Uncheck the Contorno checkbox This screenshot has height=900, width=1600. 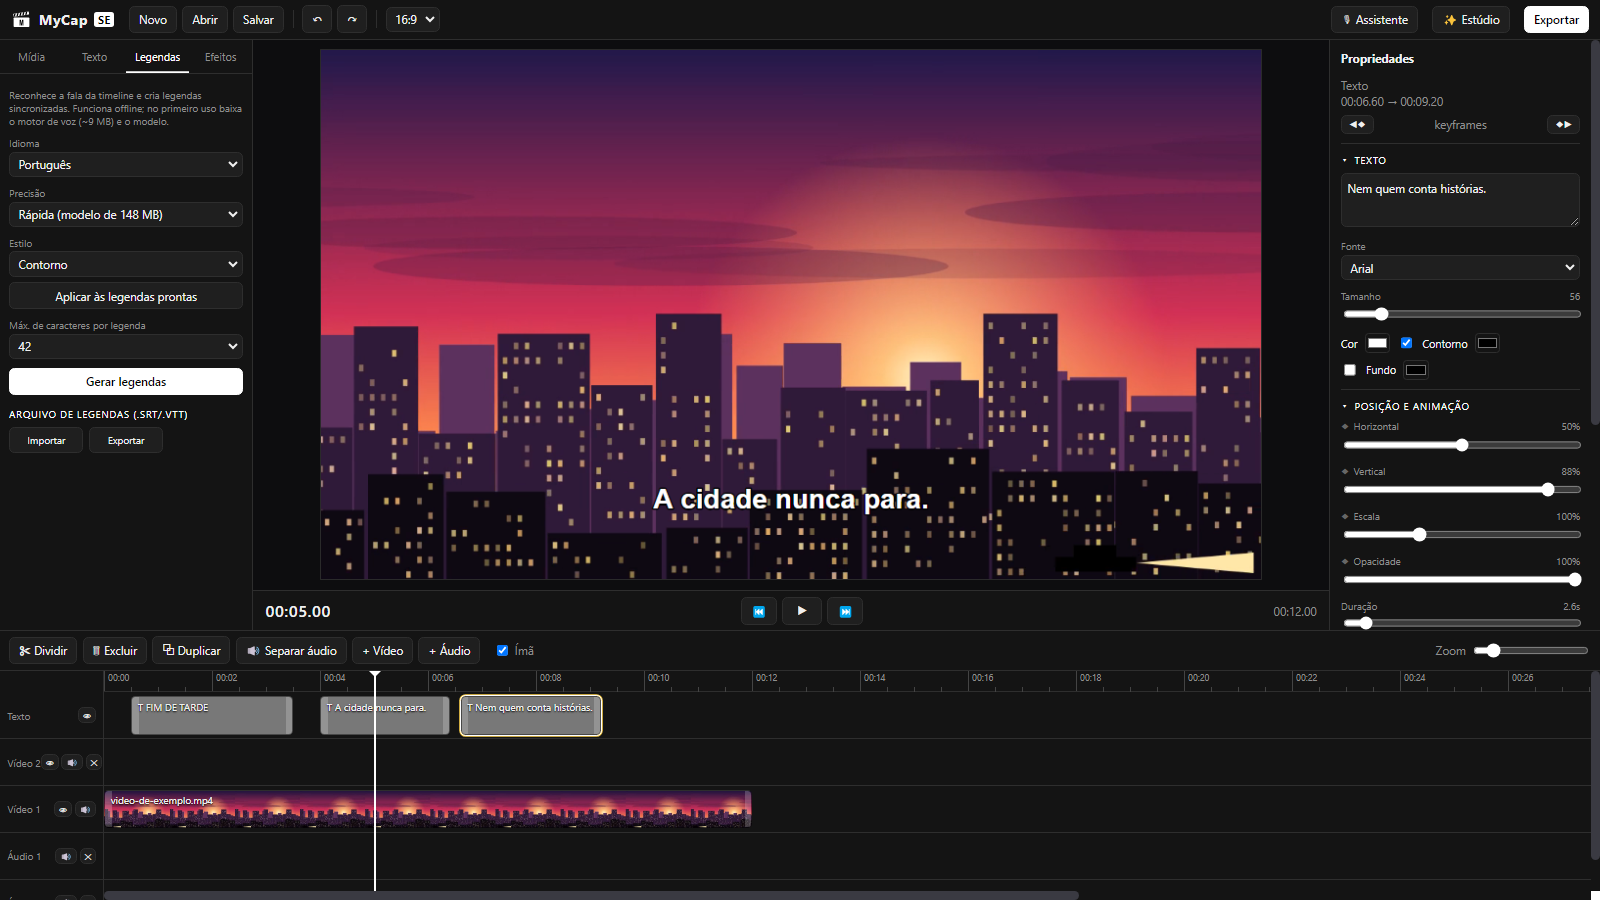(1406, 343)
